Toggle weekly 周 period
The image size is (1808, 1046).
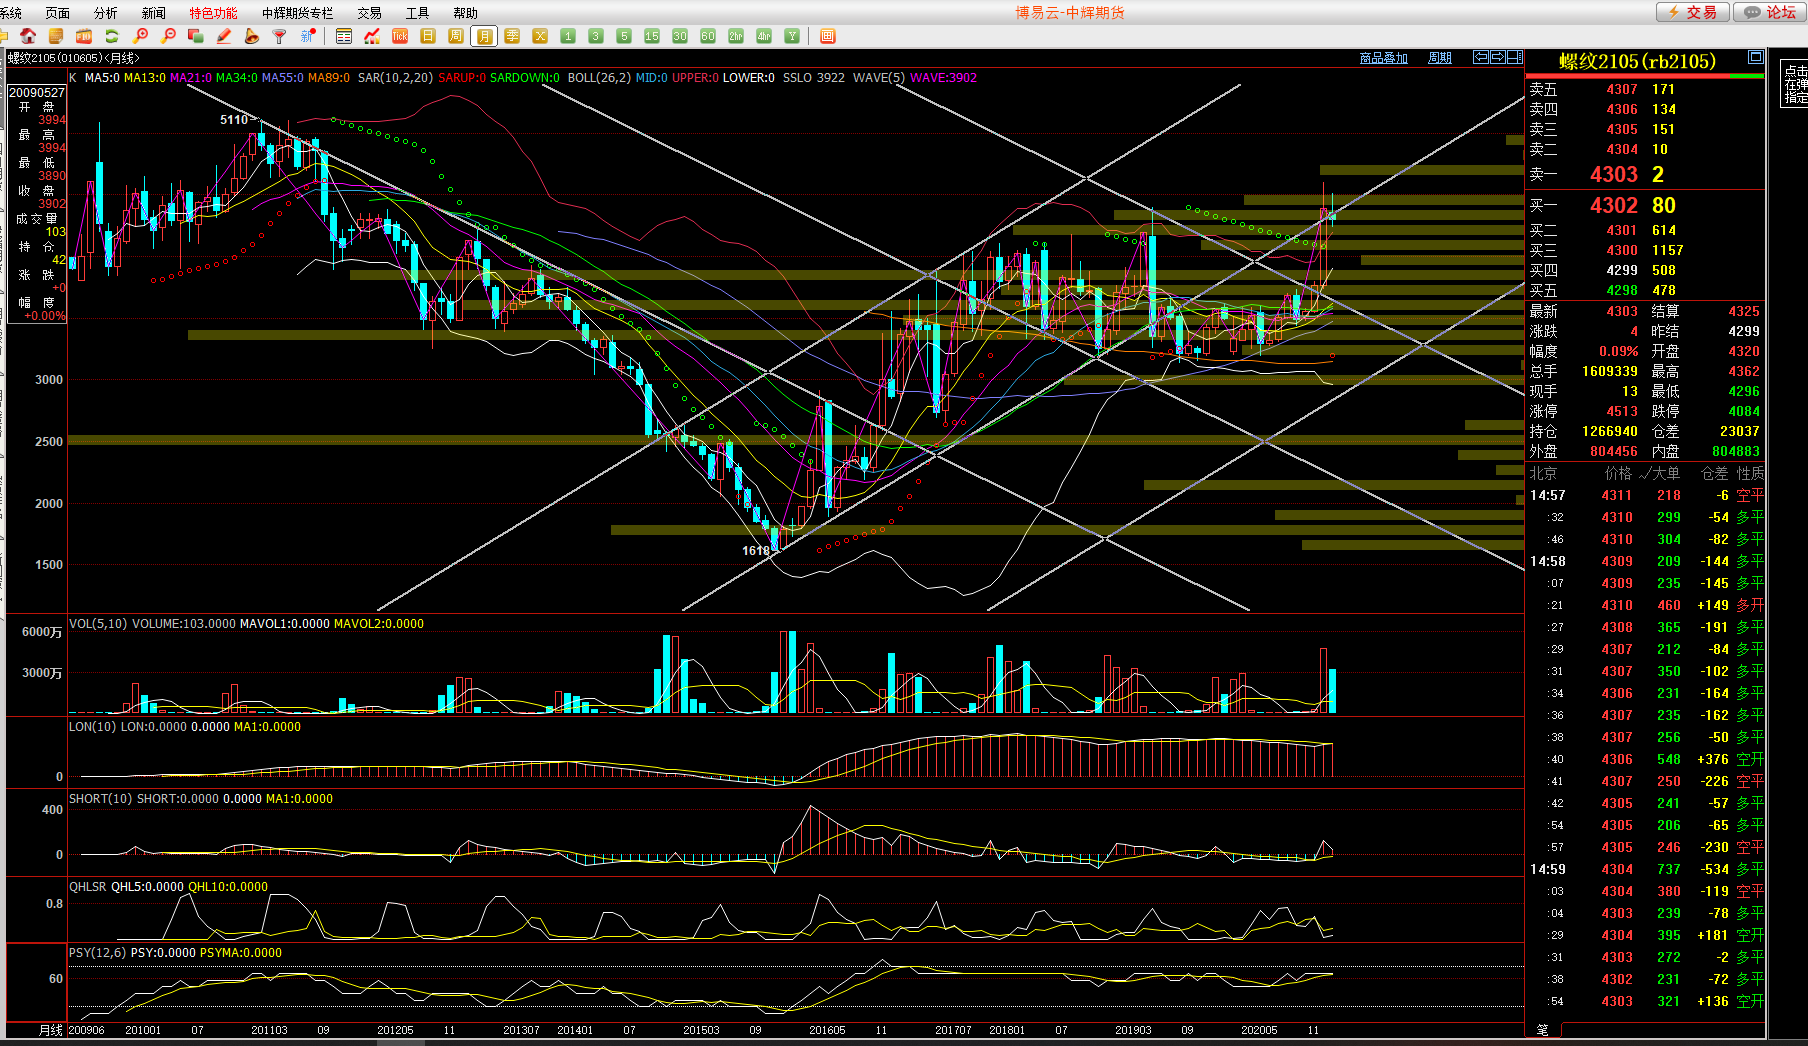[456, 36]
